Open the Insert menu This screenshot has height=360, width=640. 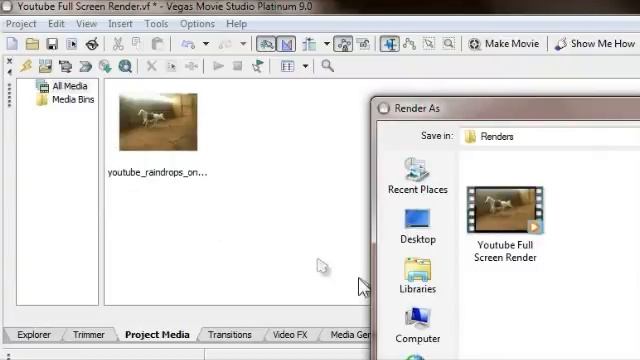120,24
